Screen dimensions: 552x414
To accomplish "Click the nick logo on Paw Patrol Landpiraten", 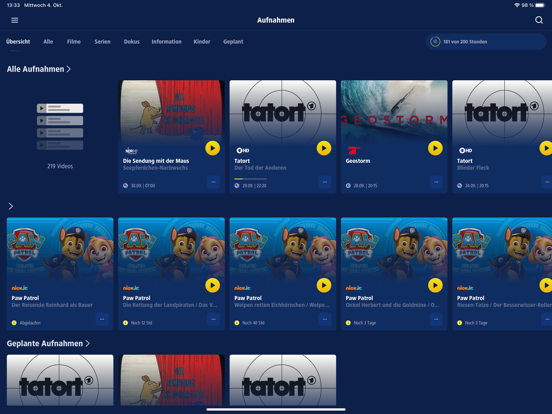I will 131,288.
